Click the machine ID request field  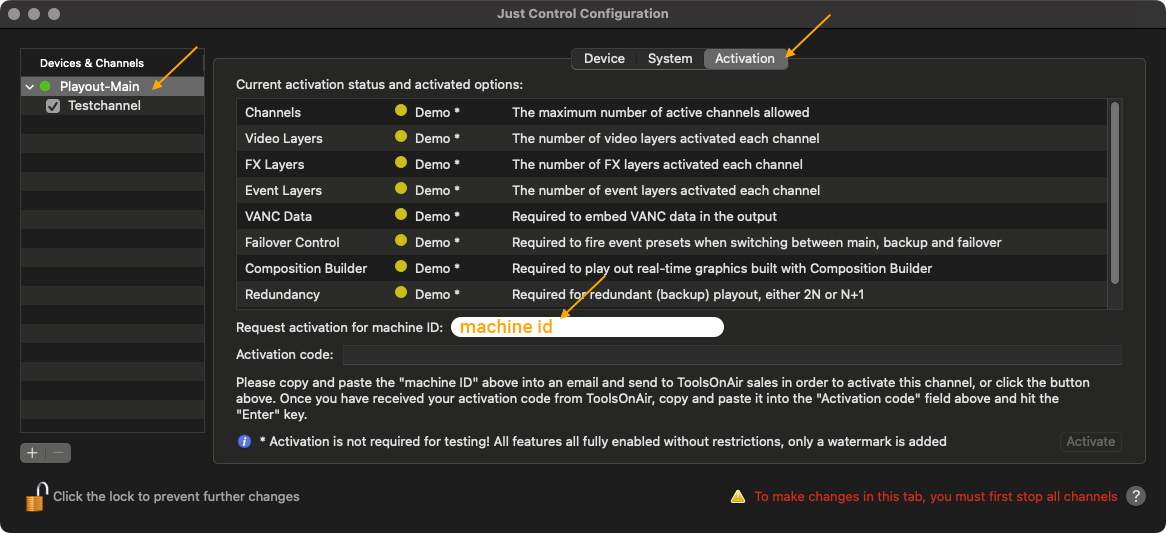coord(587,327)
